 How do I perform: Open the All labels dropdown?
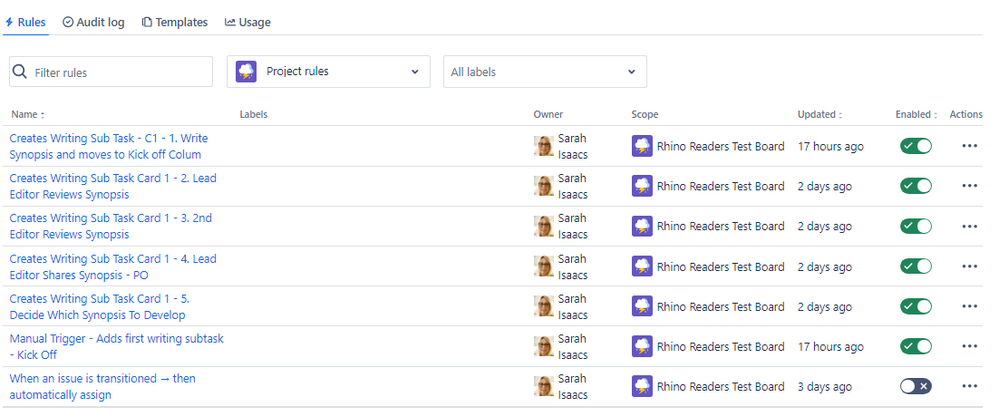[x=544, y=72]
